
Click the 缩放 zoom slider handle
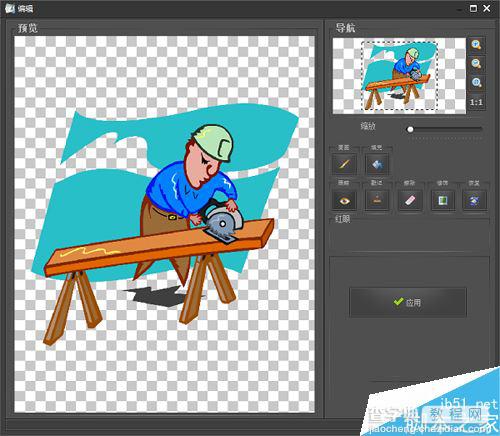coord(410,129)
